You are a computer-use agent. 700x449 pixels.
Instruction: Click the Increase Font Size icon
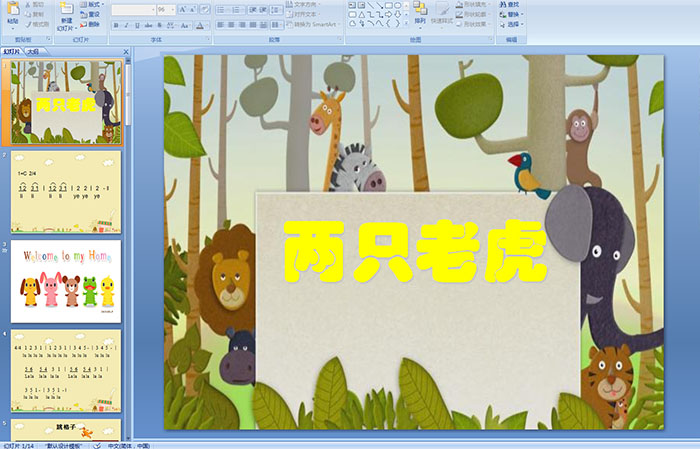177,9
